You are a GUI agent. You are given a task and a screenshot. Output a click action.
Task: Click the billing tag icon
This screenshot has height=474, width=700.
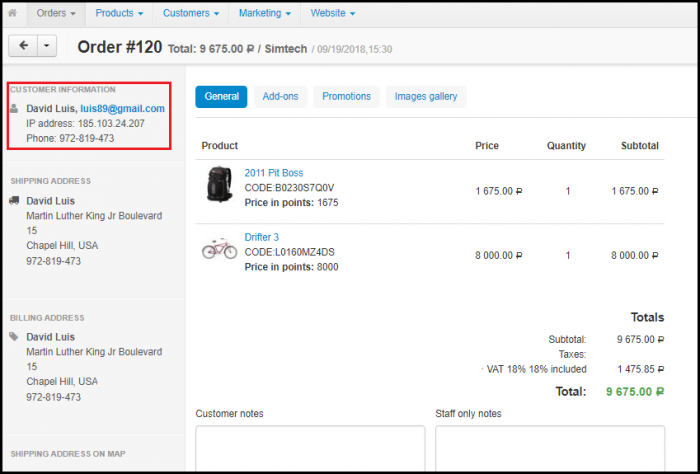[14, 337]
